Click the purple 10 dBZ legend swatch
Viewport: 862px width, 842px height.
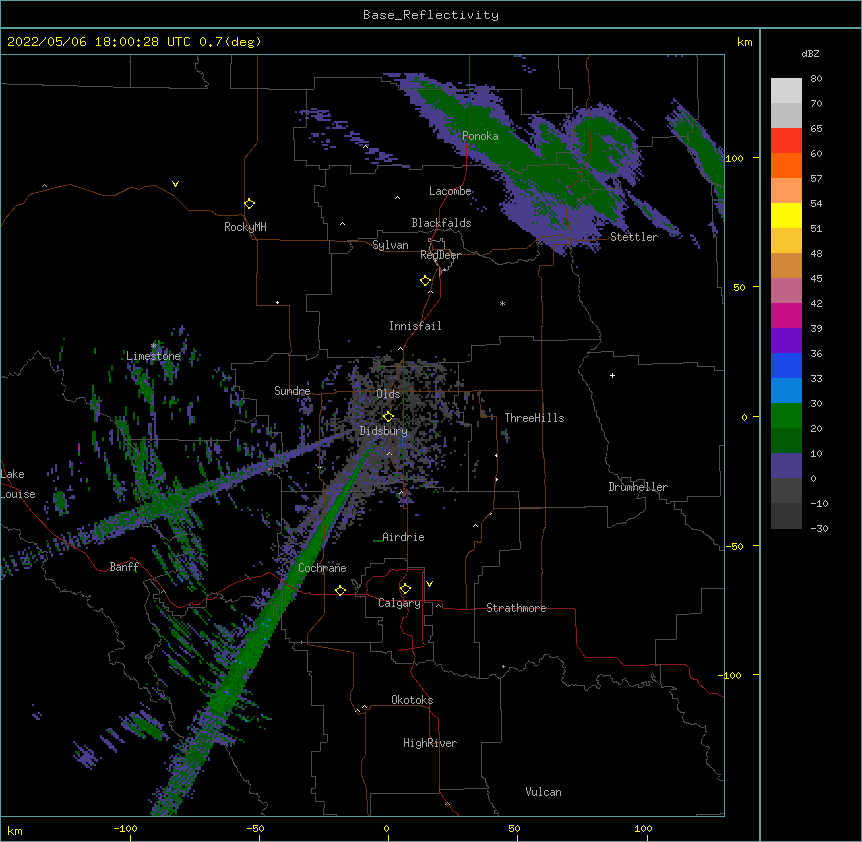click(x=786, y=466)
